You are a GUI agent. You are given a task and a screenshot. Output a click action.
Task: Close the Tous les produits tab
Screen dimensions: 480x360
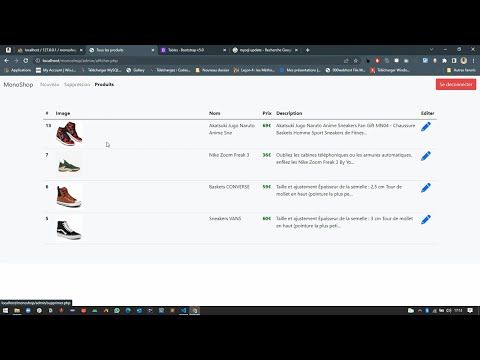pos(153,50)
